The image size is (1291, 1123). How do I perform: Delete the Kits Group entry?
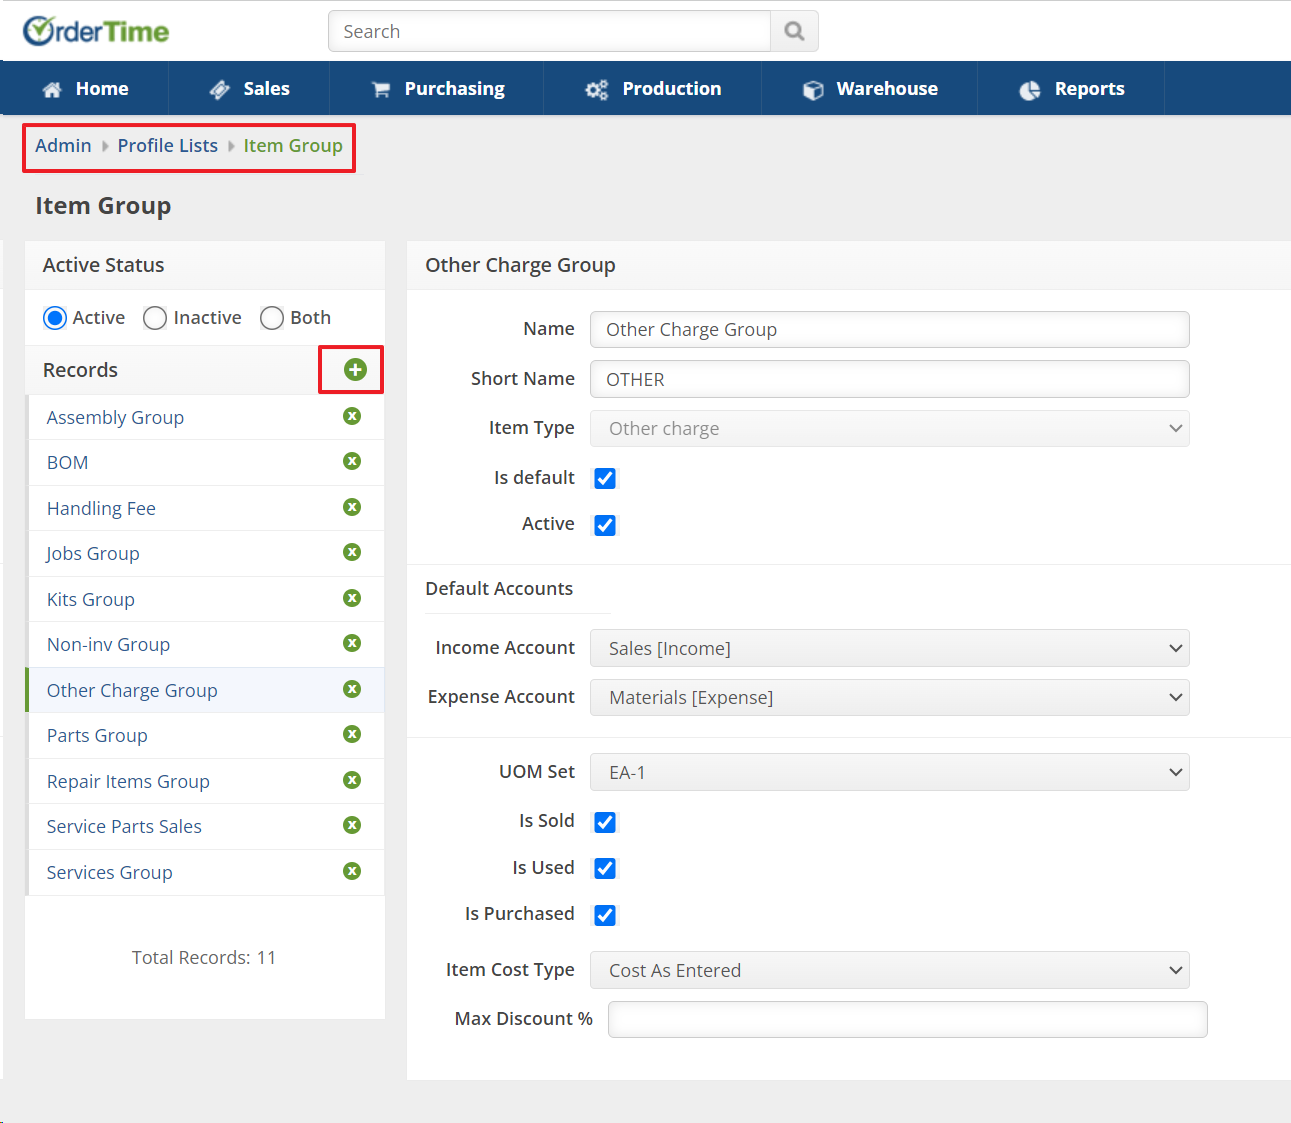click(352, 598)
